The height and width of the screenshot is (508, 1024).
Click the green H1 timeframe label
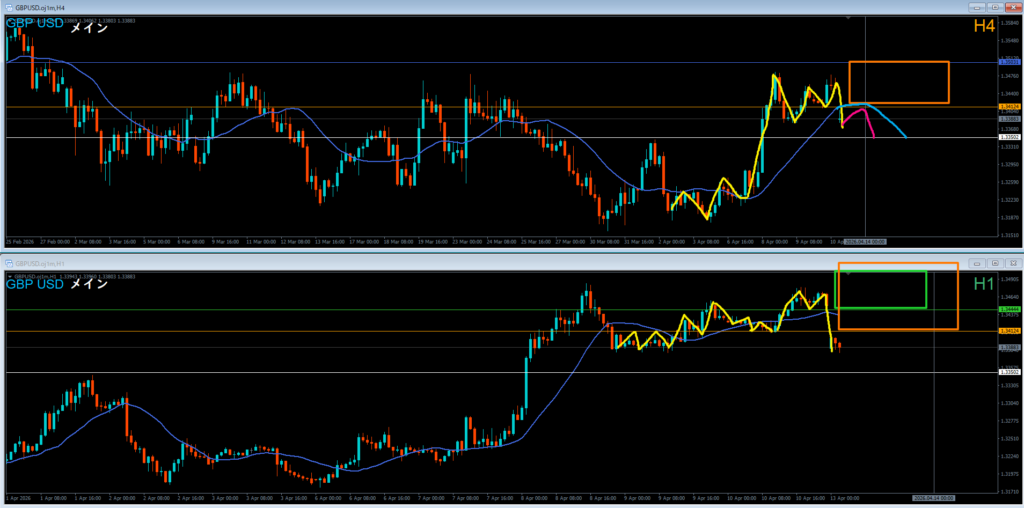click(983, 284)
